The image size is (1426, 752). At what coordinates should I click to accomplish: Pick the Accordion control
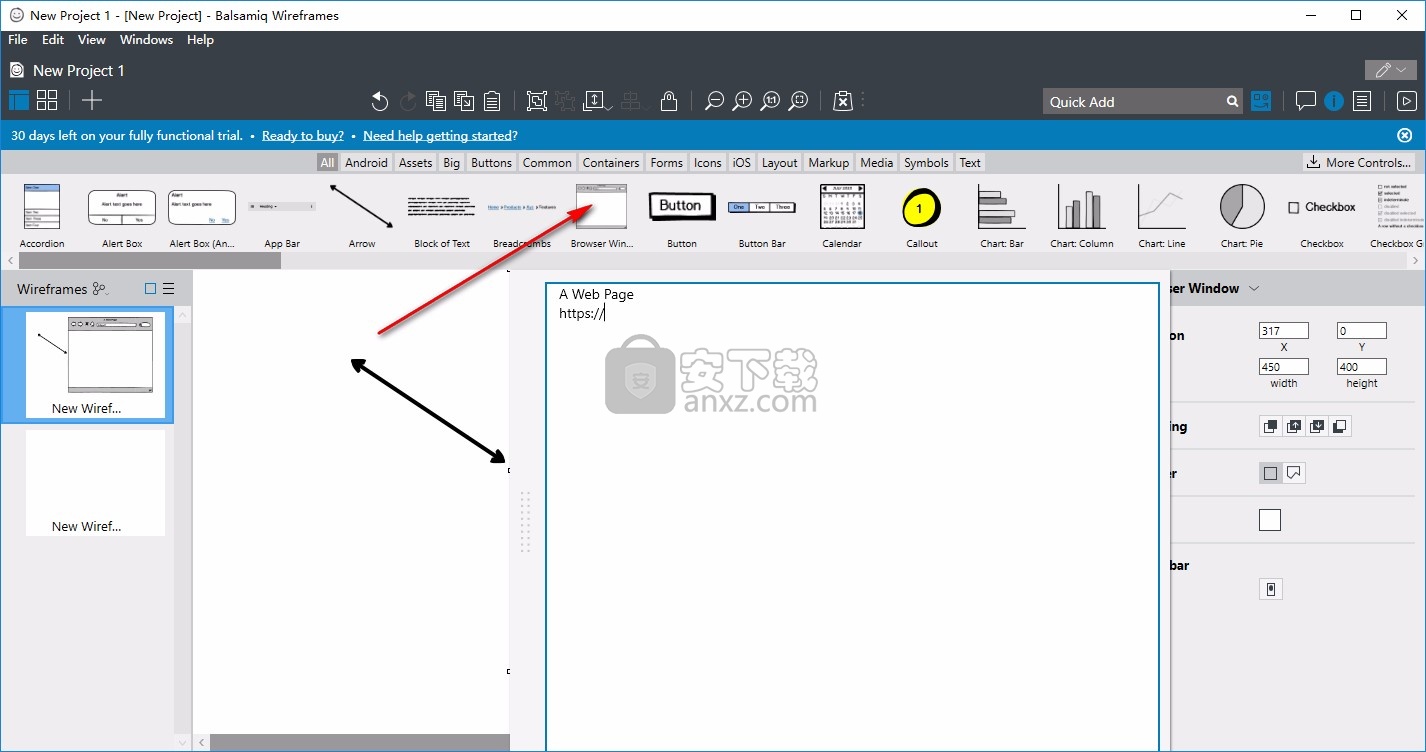coord(42,214)
